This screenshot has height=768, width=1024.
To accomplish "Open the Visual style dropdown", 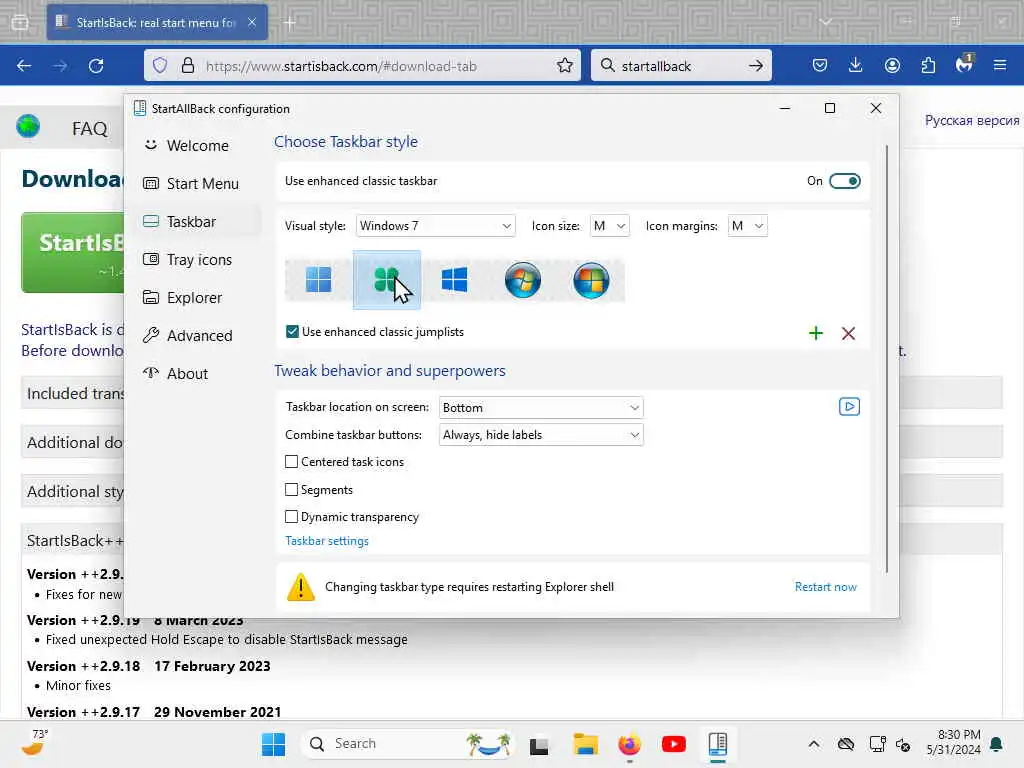I will (436, 226).
